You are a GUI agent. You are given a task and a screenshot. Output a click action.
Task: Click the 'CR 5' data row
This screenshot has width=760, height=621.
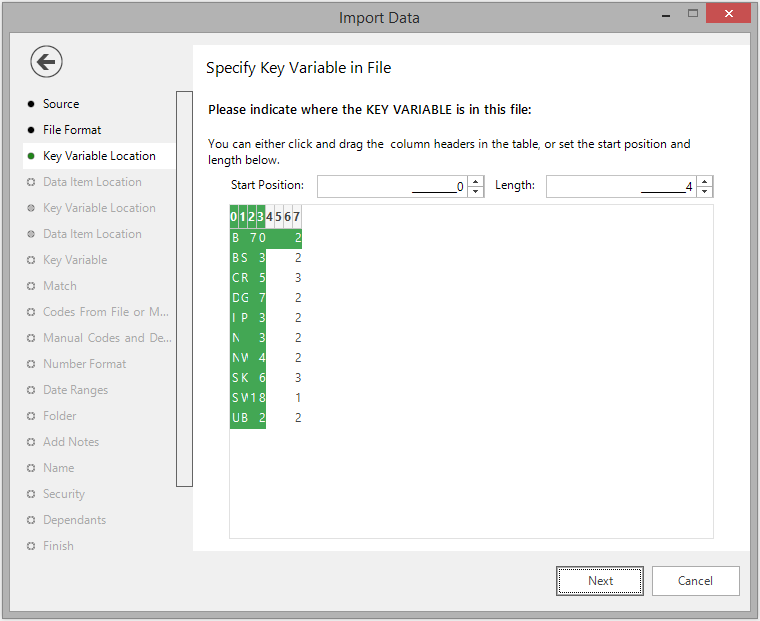[266, 278]
